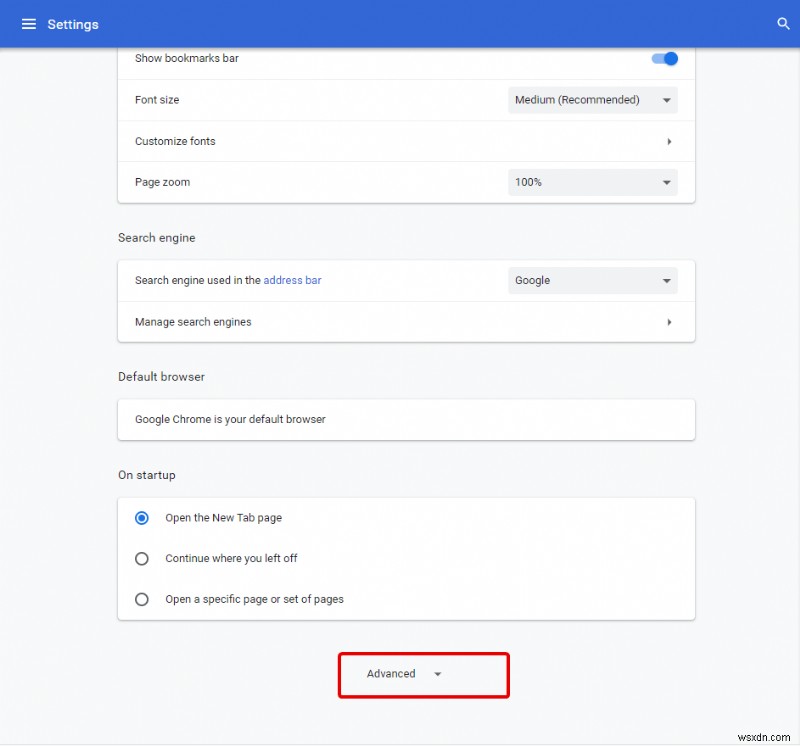Open the Settings hamburger menu

(29, 24)
